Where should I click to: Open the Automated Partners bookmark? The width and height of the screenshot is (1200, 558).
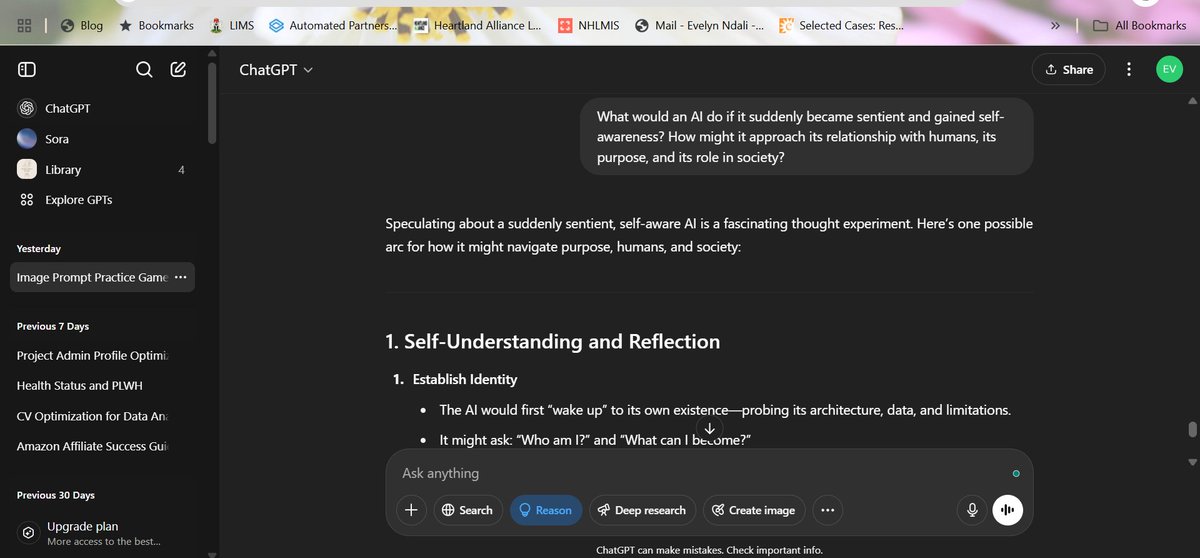pyautogui.click(x=332, y=26)
